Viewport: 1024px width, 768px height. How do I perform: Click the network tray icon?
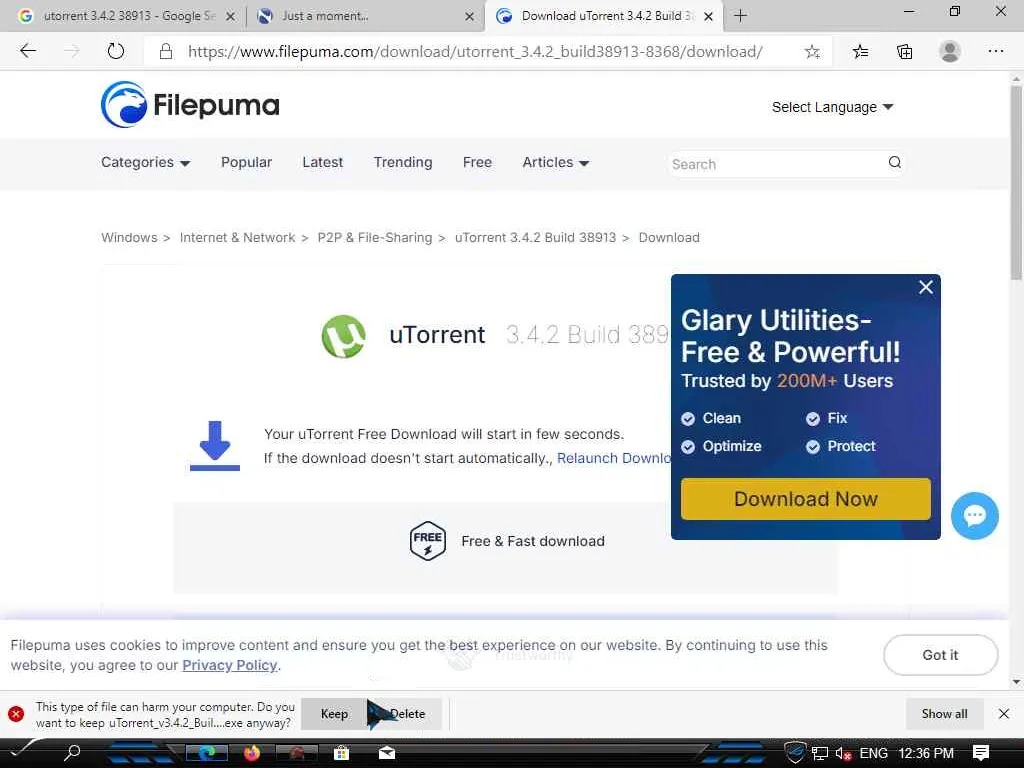820,754
